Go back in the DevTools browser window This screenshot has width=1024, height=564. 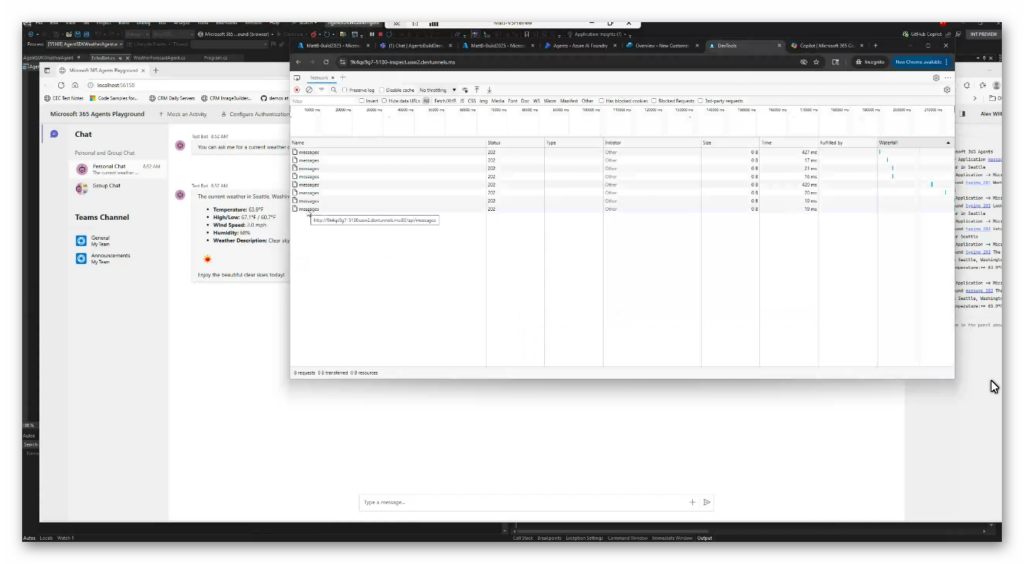(298, 62)
